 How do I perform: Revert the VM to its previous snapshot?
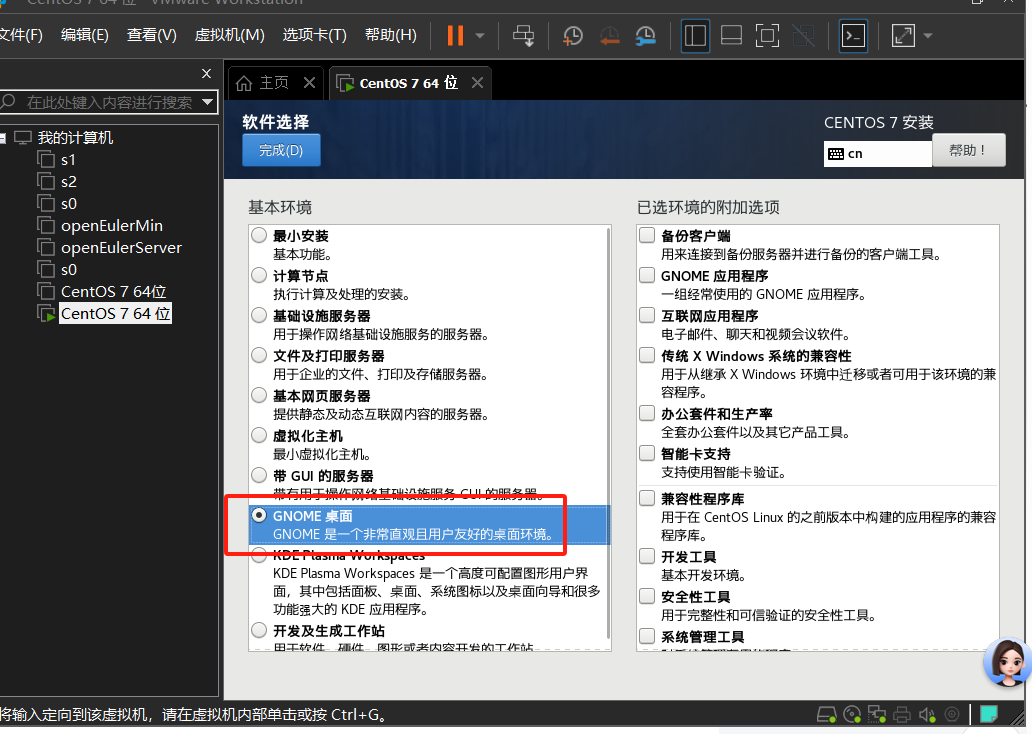pos(609,36)
